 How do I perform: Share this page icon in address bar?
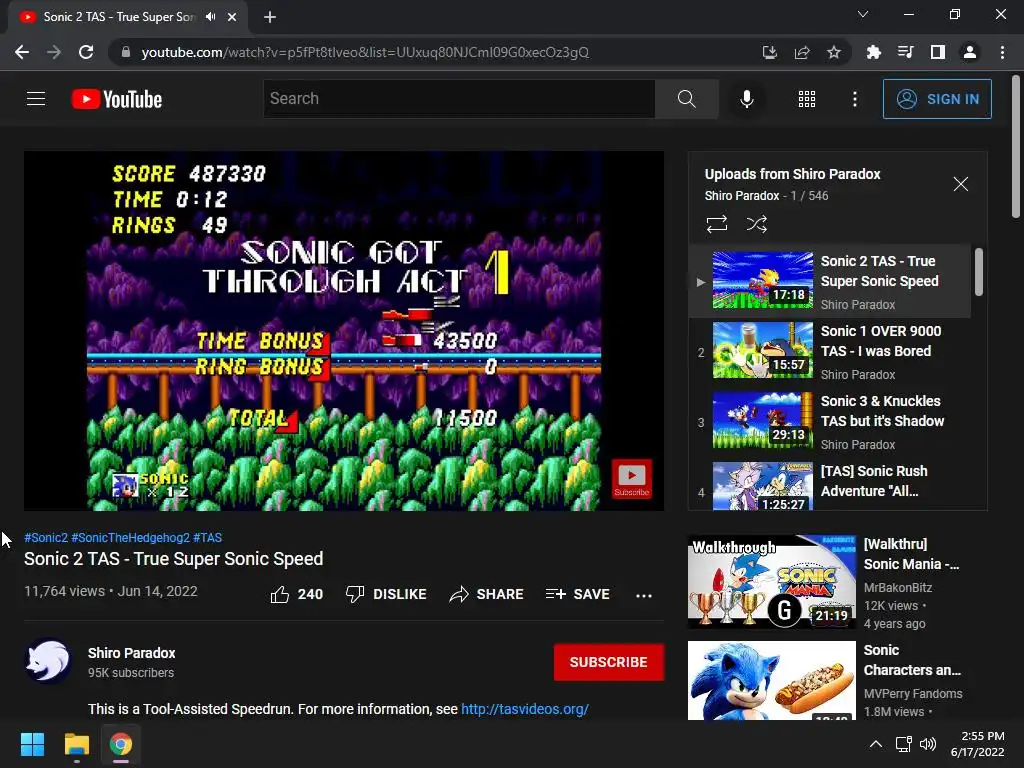[802, 52]
